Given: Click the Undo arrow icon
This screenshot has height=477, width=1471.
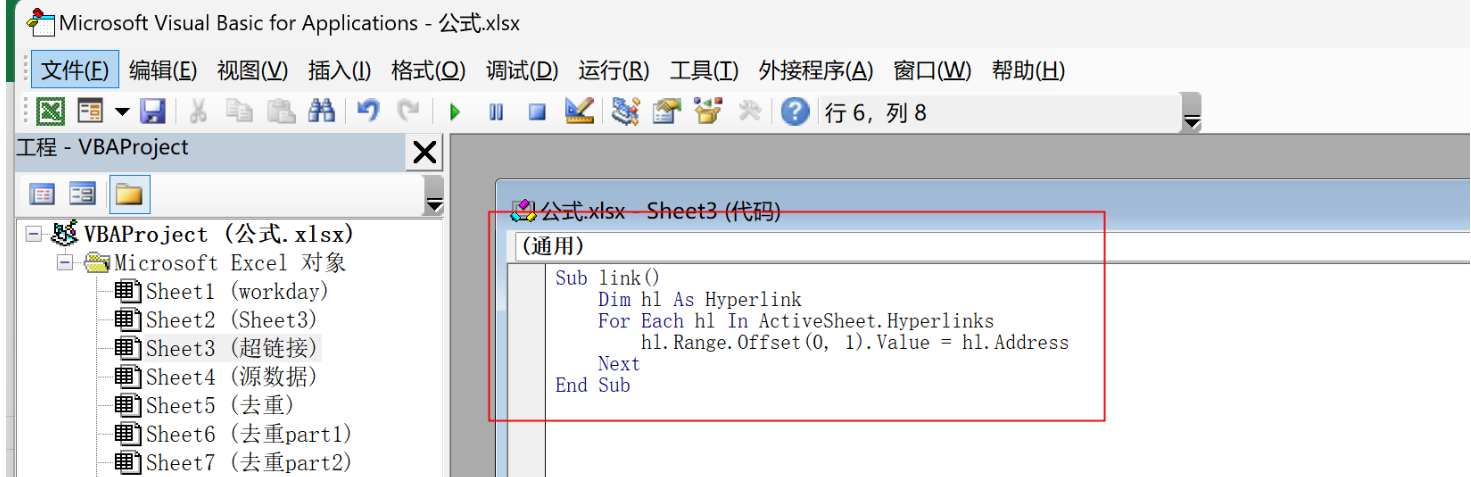Looking at the screenshot, I should [x=368, y=111].
